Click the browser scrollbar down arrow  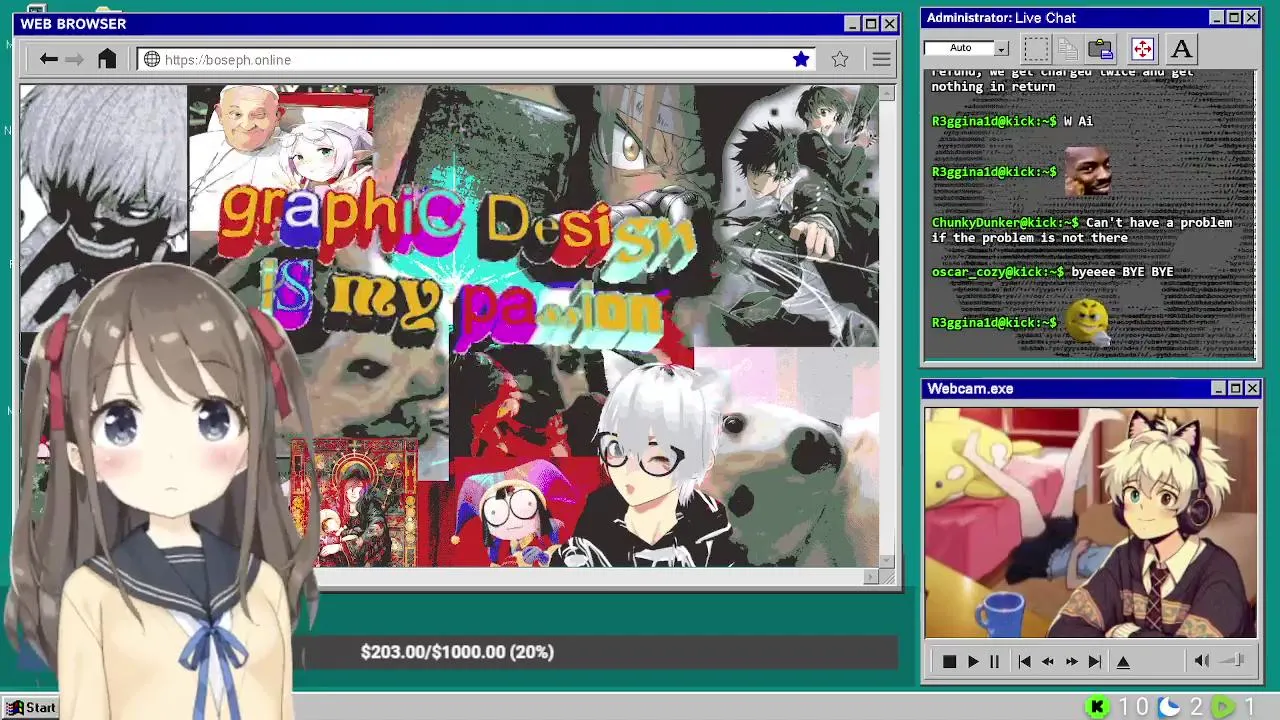887,562
